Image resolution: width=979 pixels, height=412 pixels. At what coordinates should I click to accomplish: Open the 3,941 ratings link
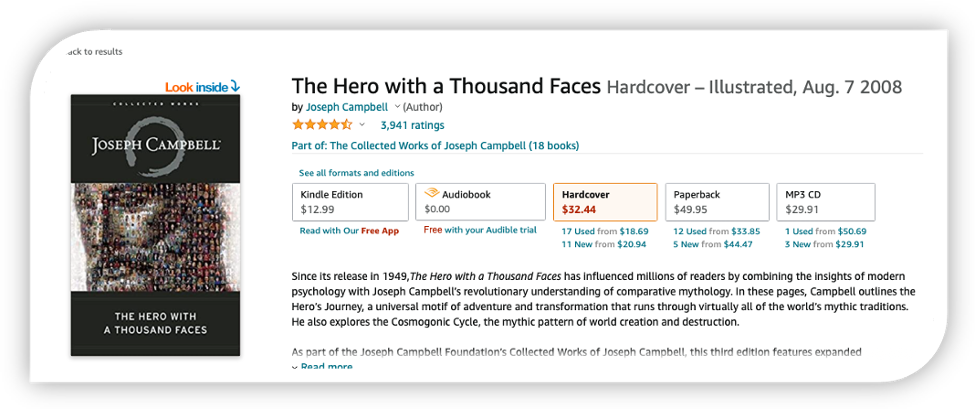click(412, 125)
